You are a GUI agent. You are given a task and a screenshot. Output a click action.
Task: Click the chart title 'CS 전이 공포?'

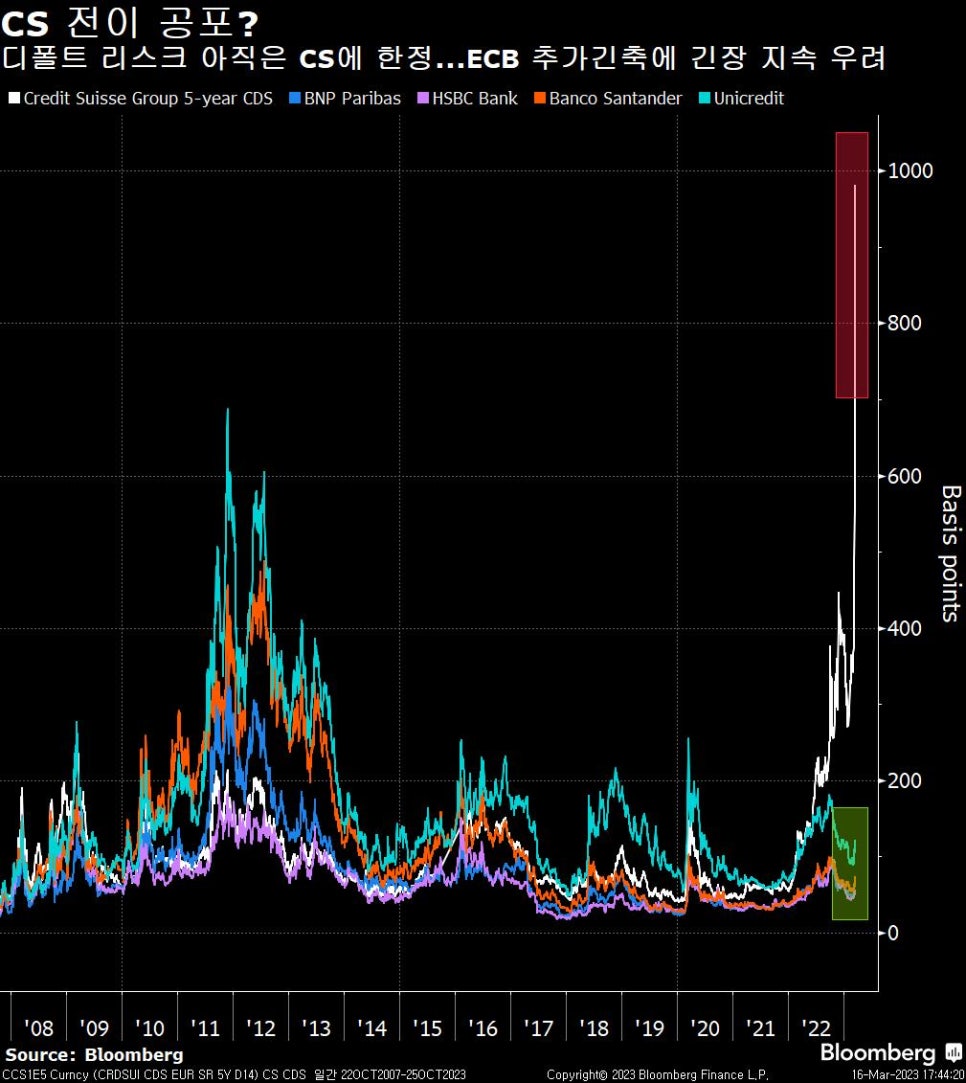pos(130,24)
